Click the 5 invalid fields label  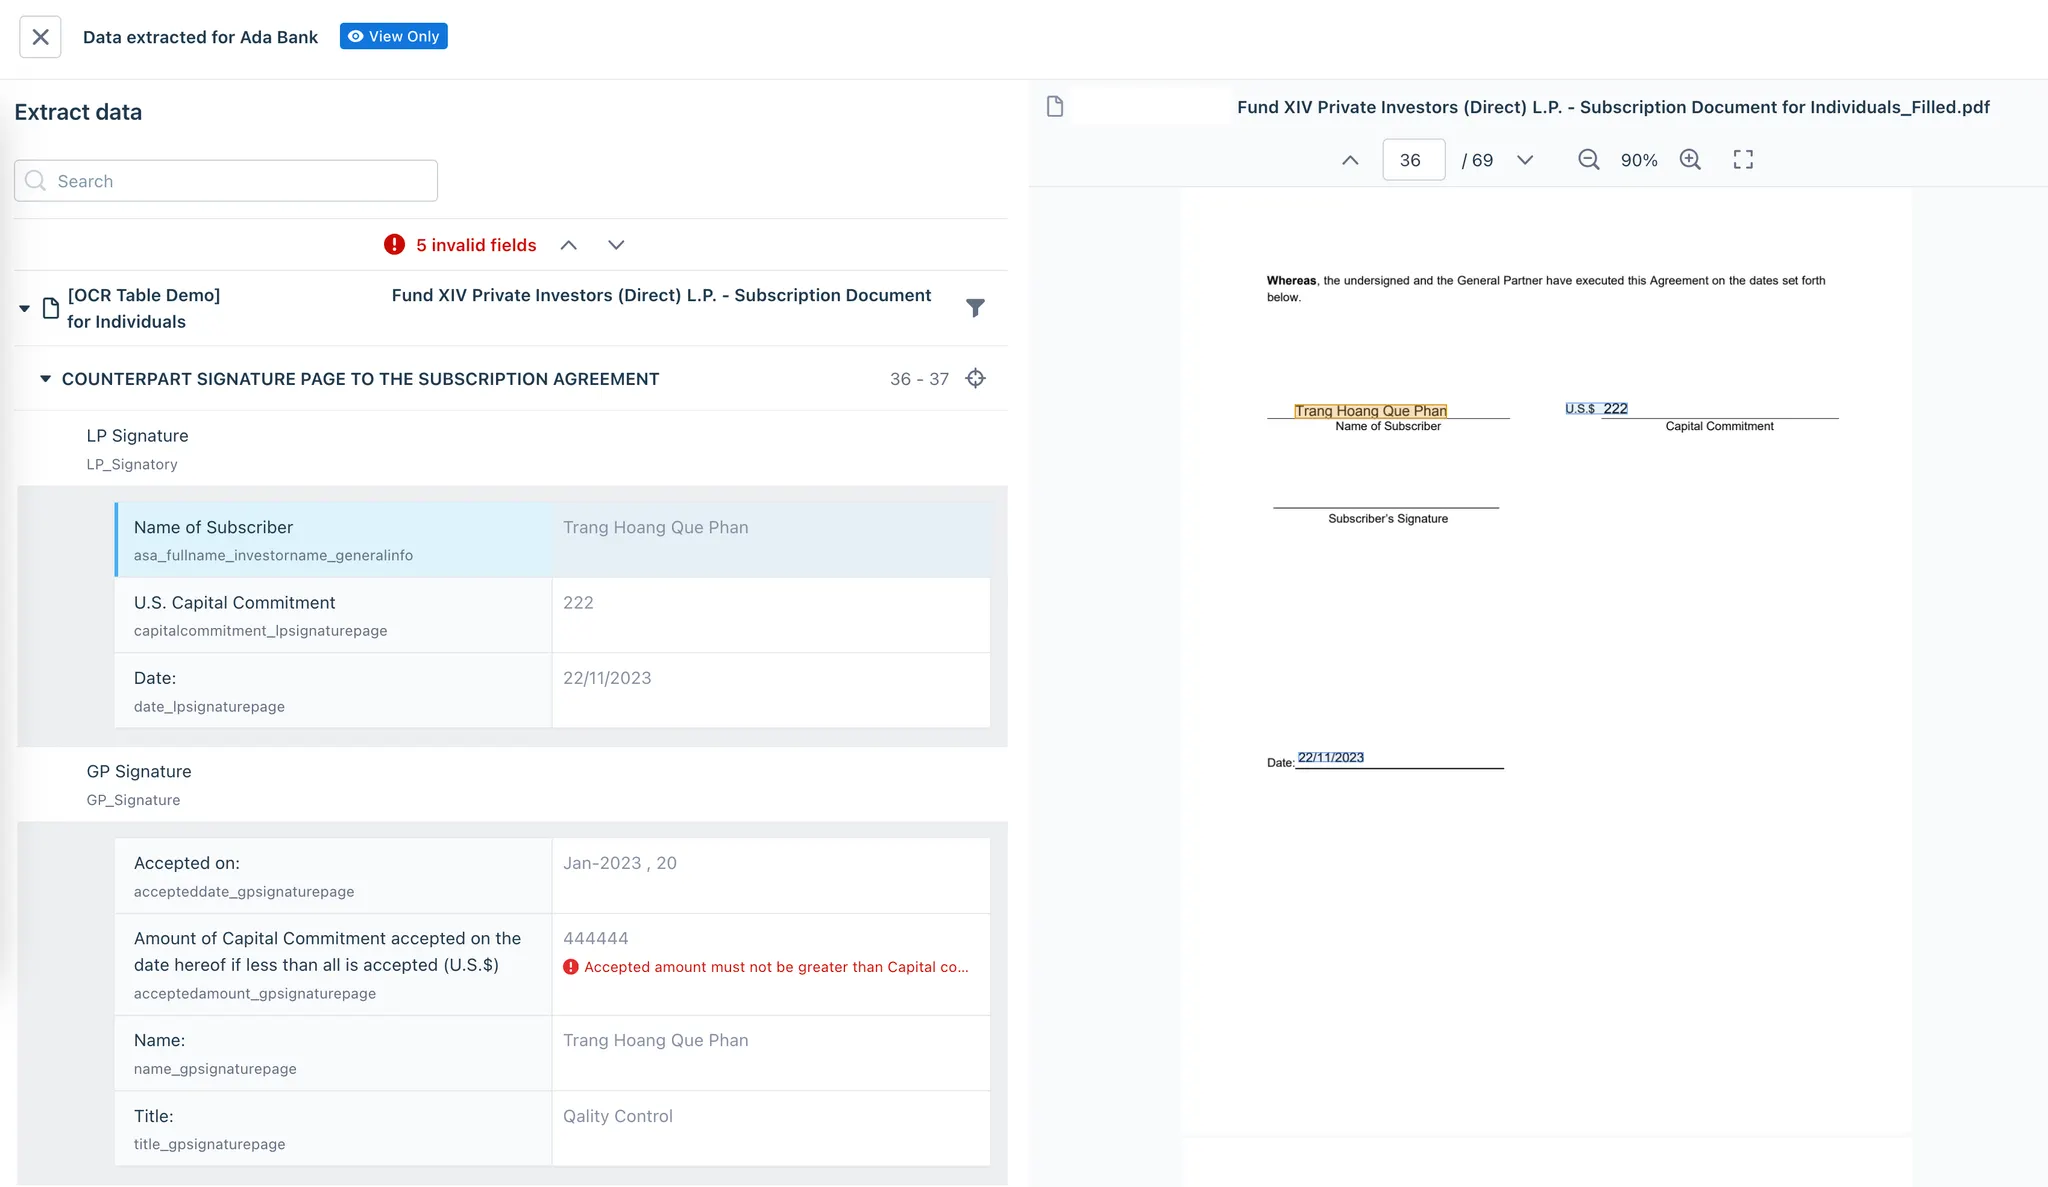(x=475, y=245)
